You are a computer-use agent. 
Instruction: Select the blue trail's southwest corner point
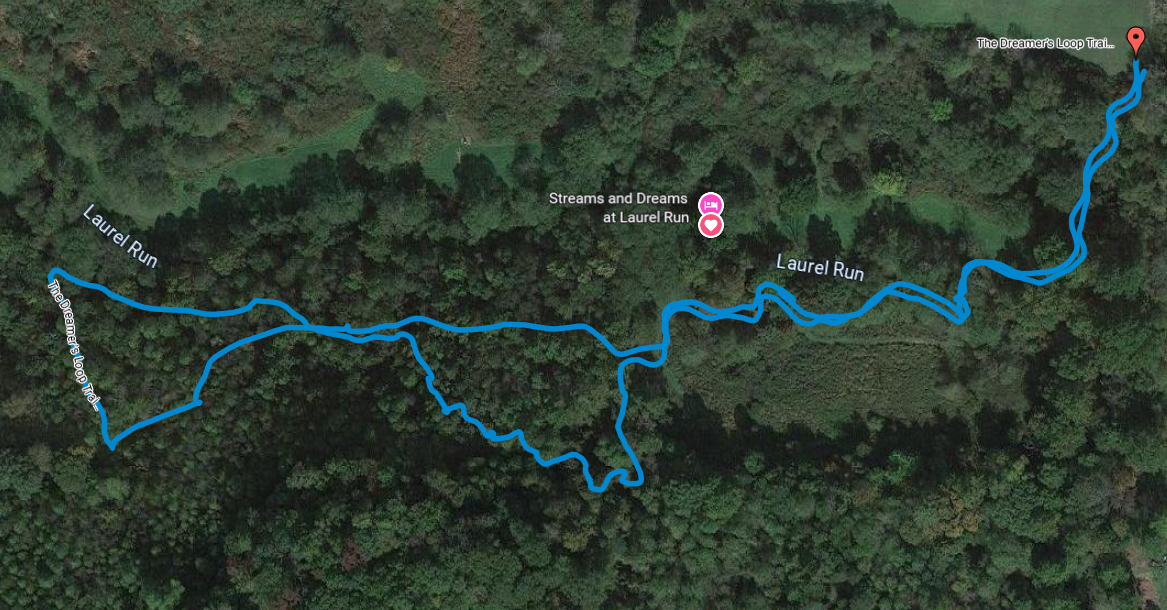coord(112,446)
